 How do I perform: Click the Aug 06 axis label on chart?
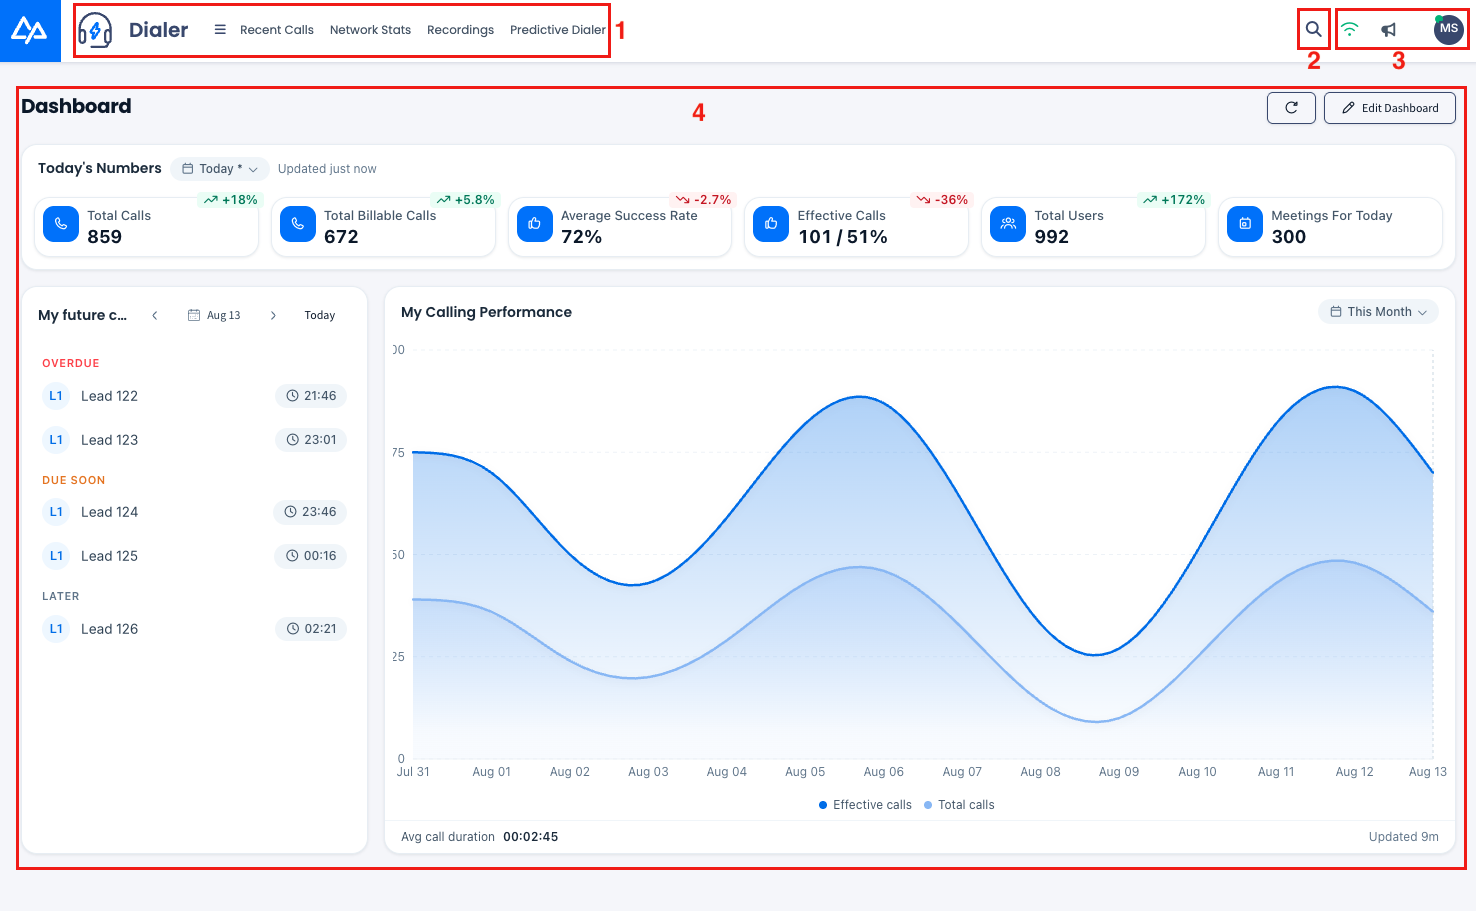[884, 772]
